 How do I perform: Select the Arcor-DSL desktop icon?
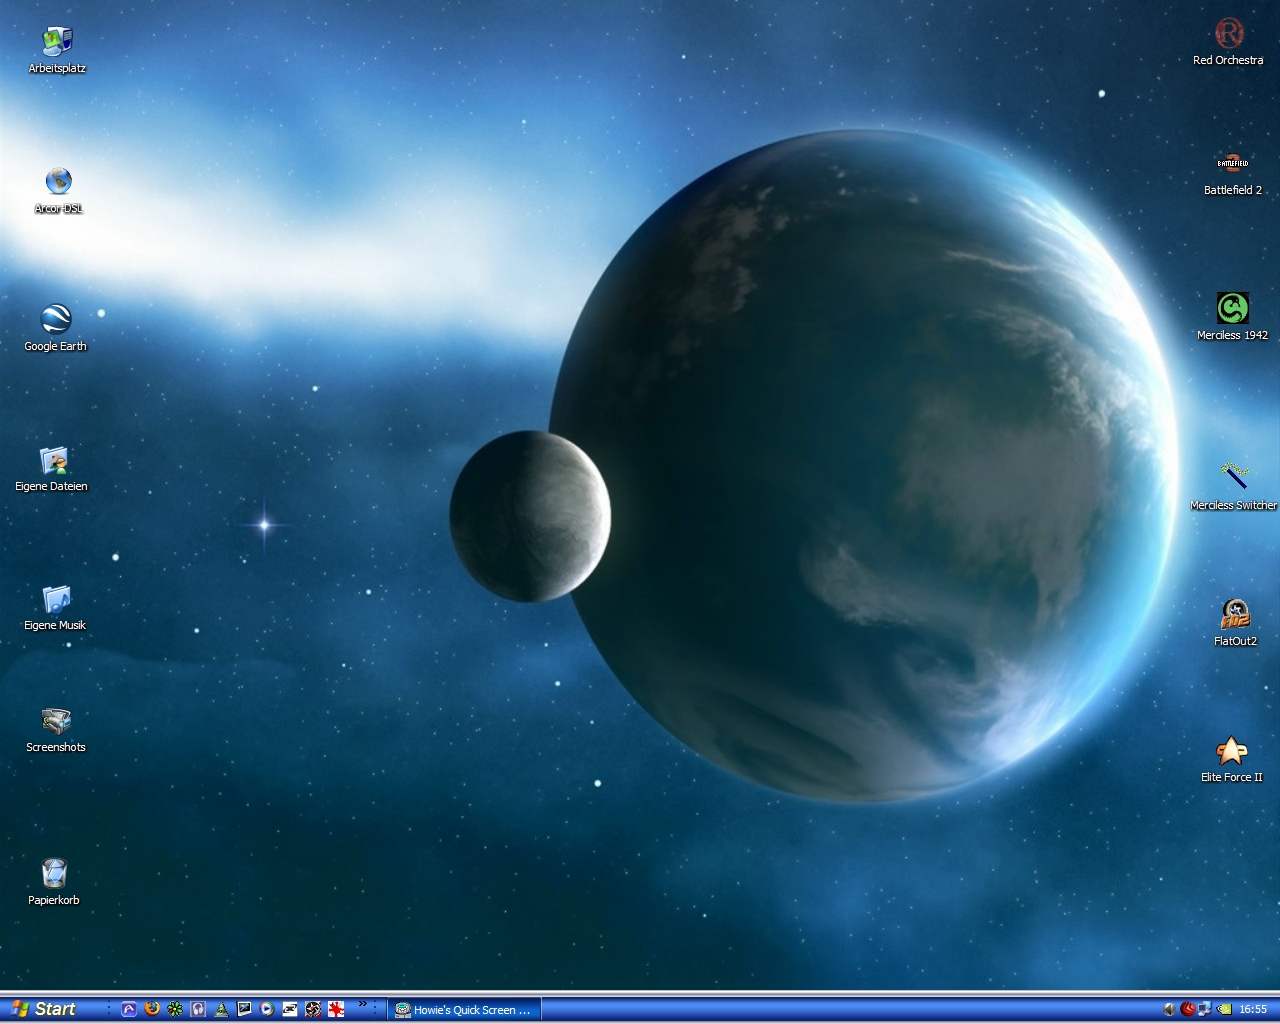coord(58,190)
